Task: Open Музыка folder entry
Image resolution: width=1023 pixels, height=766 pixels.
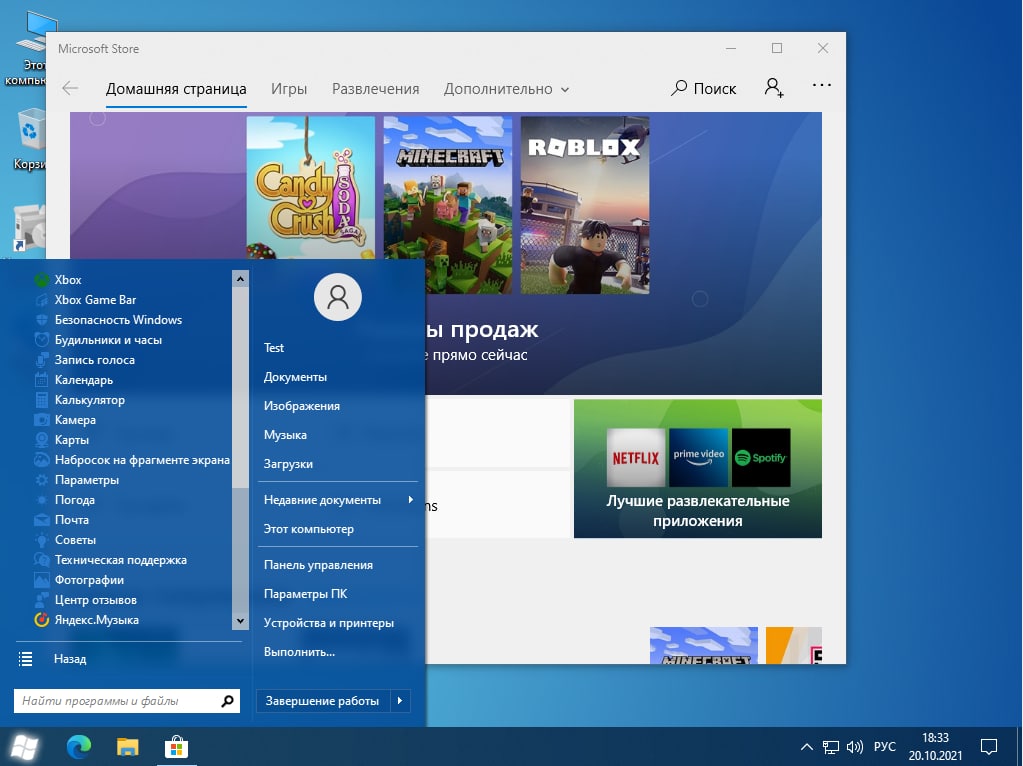Action: [x=285, y=435]
